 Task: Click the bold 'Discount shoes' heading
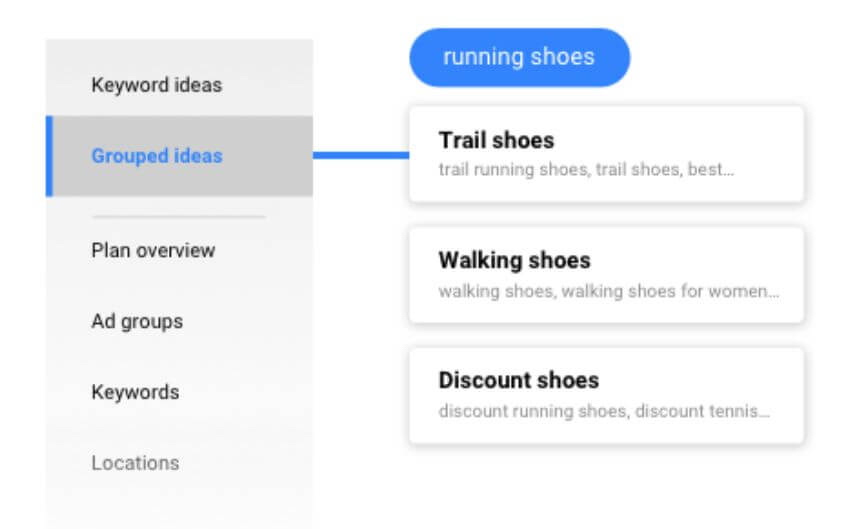[x=518, y=380]
